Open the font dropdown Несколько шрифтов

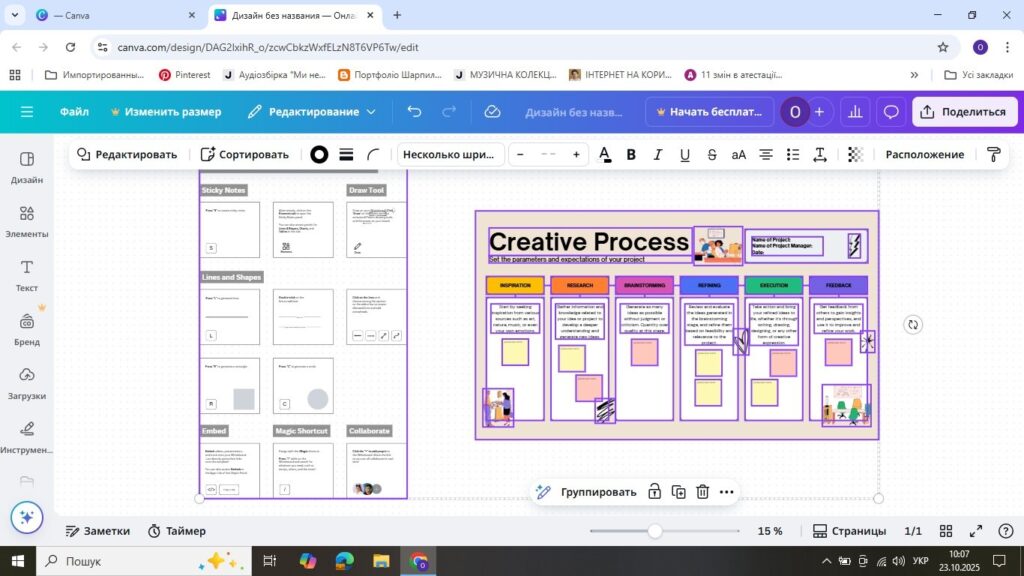pos(449,154)
